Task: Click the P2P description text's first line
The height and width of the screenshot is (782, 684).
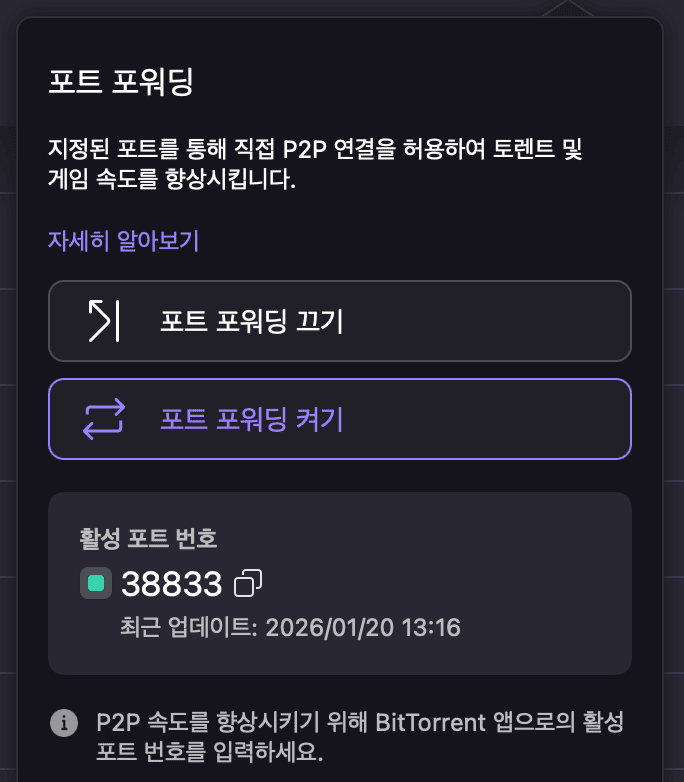Action: [315, 151]
